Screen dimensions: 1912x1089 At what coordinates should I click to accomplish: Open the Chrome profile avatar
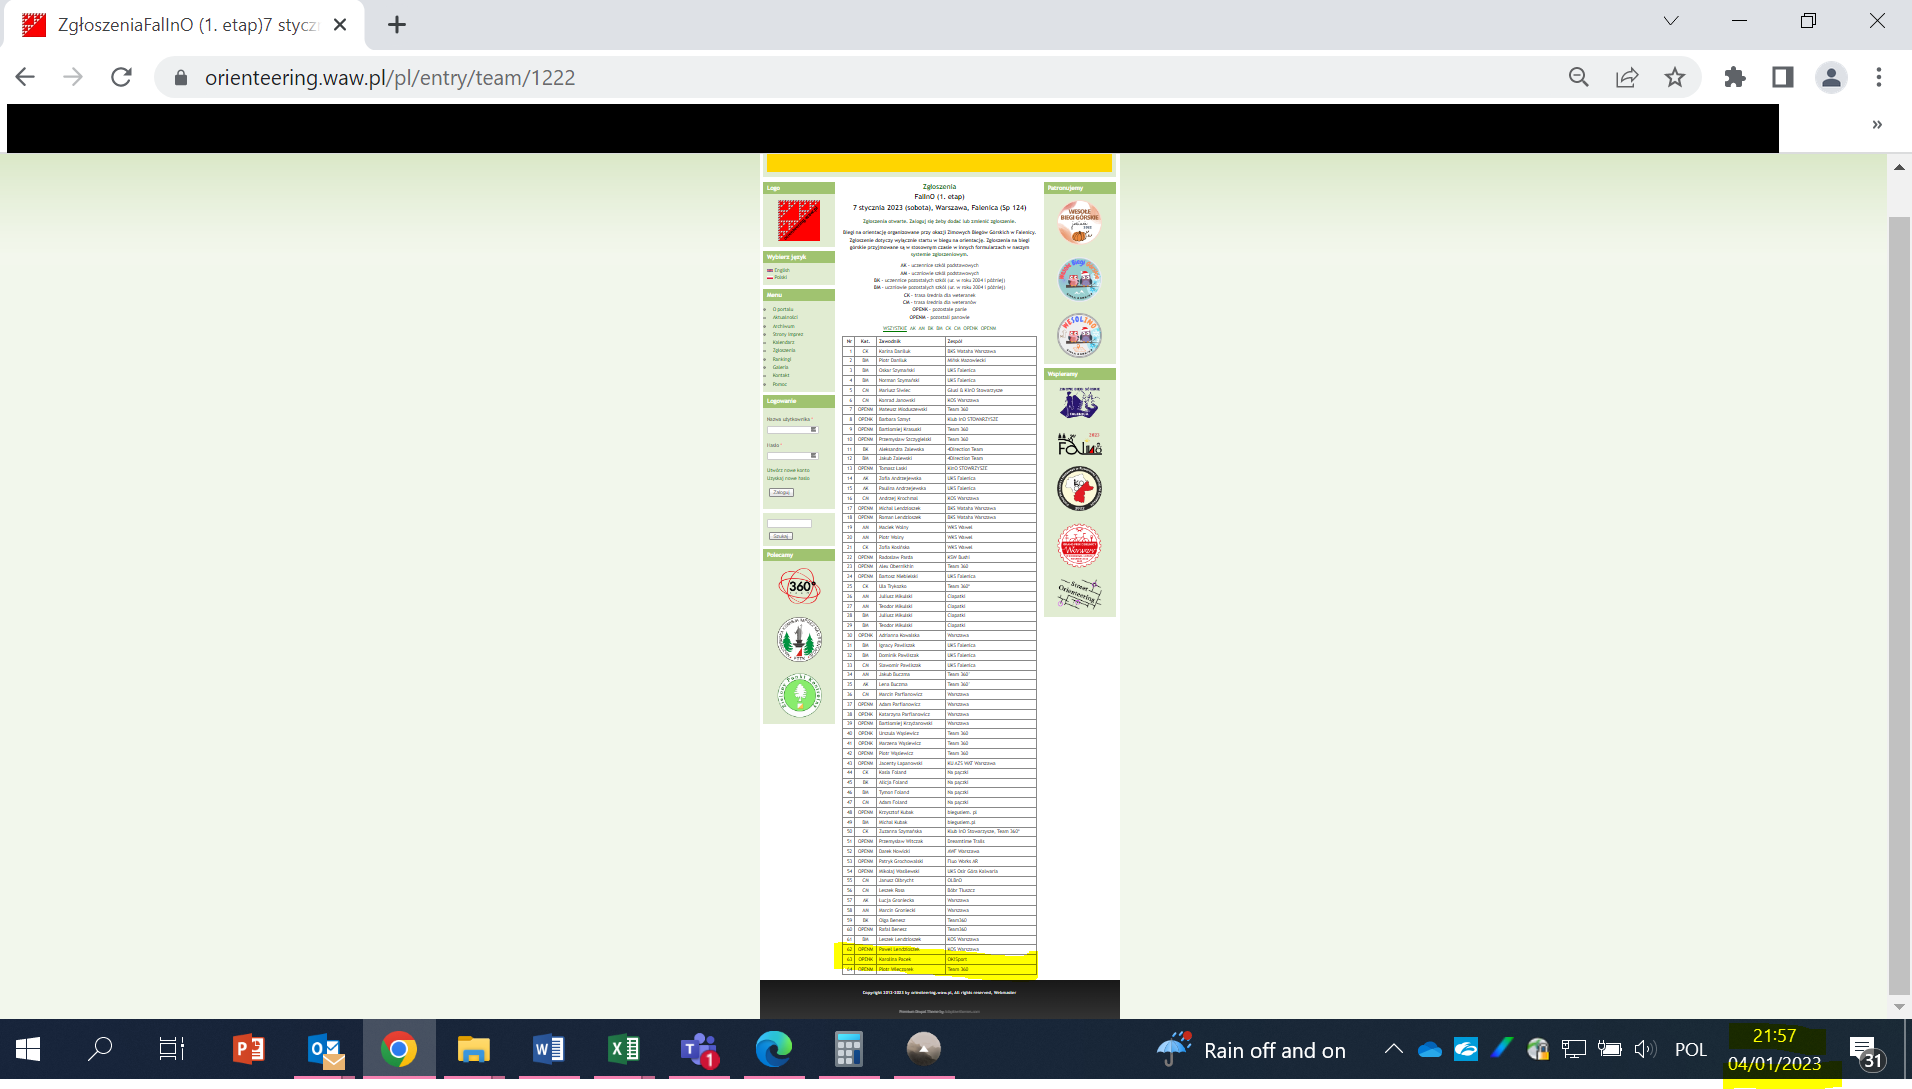pyautogui.click(x=1831, y=77)
